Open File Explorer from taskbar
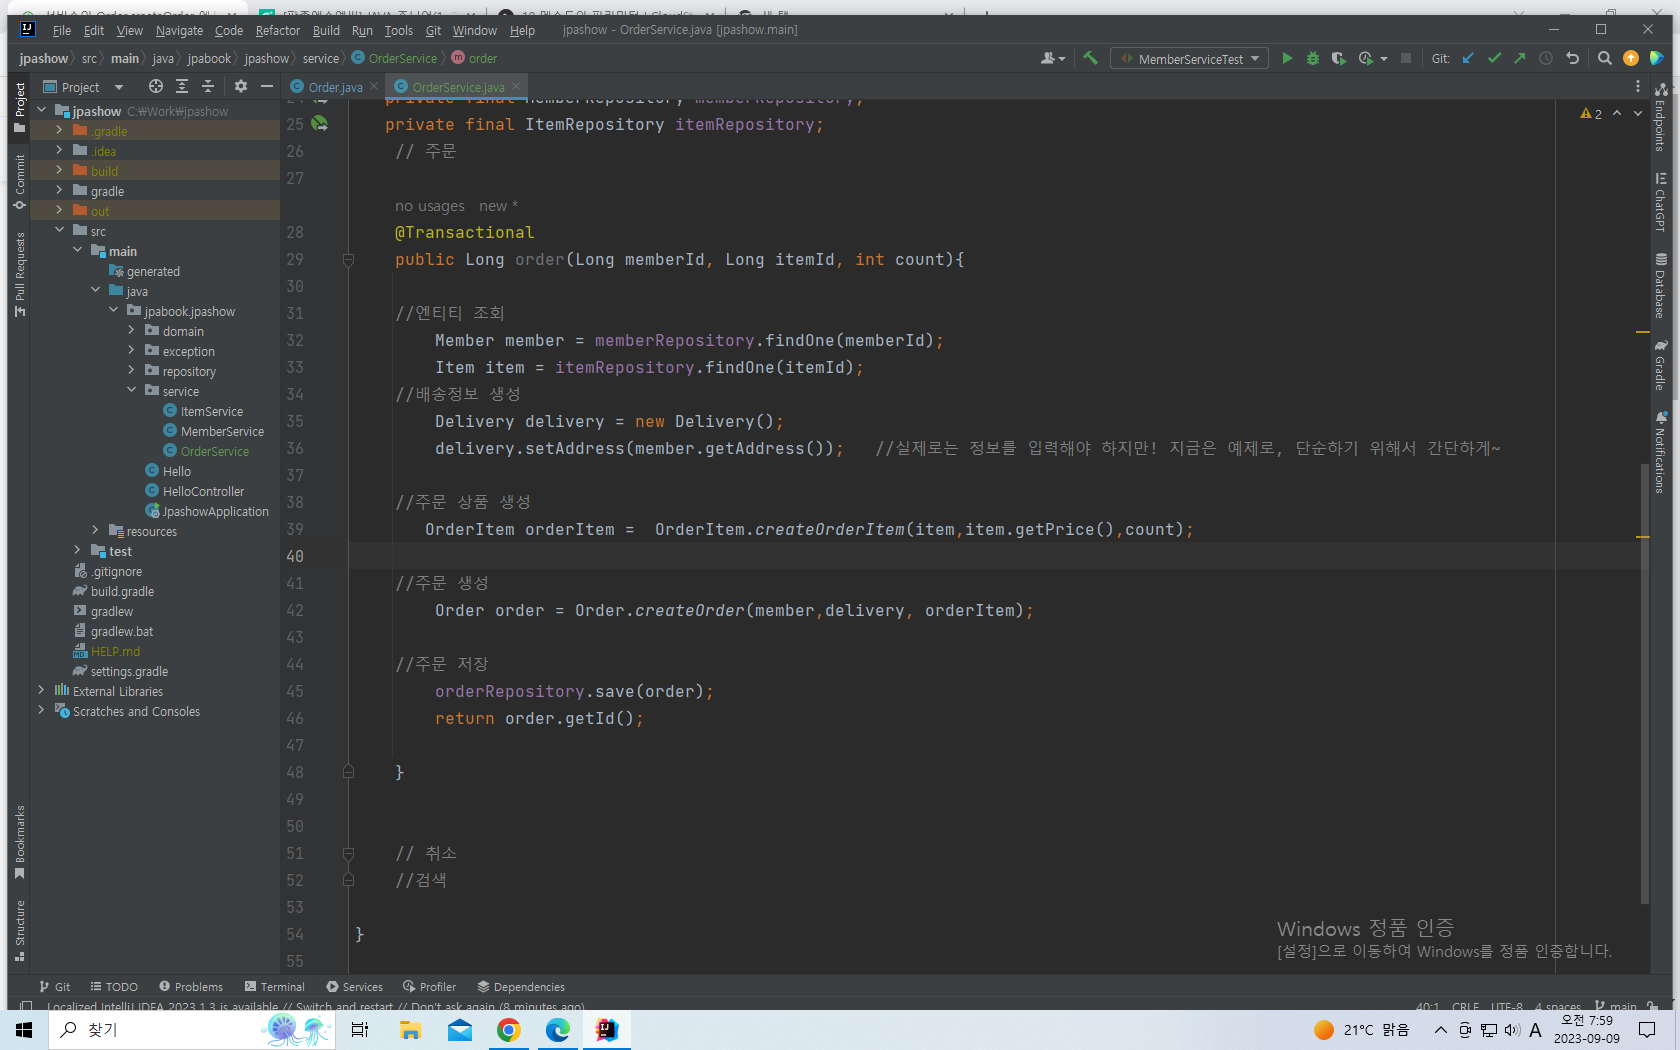Screen dimensions: 1680x1050 coord(410,1030)
